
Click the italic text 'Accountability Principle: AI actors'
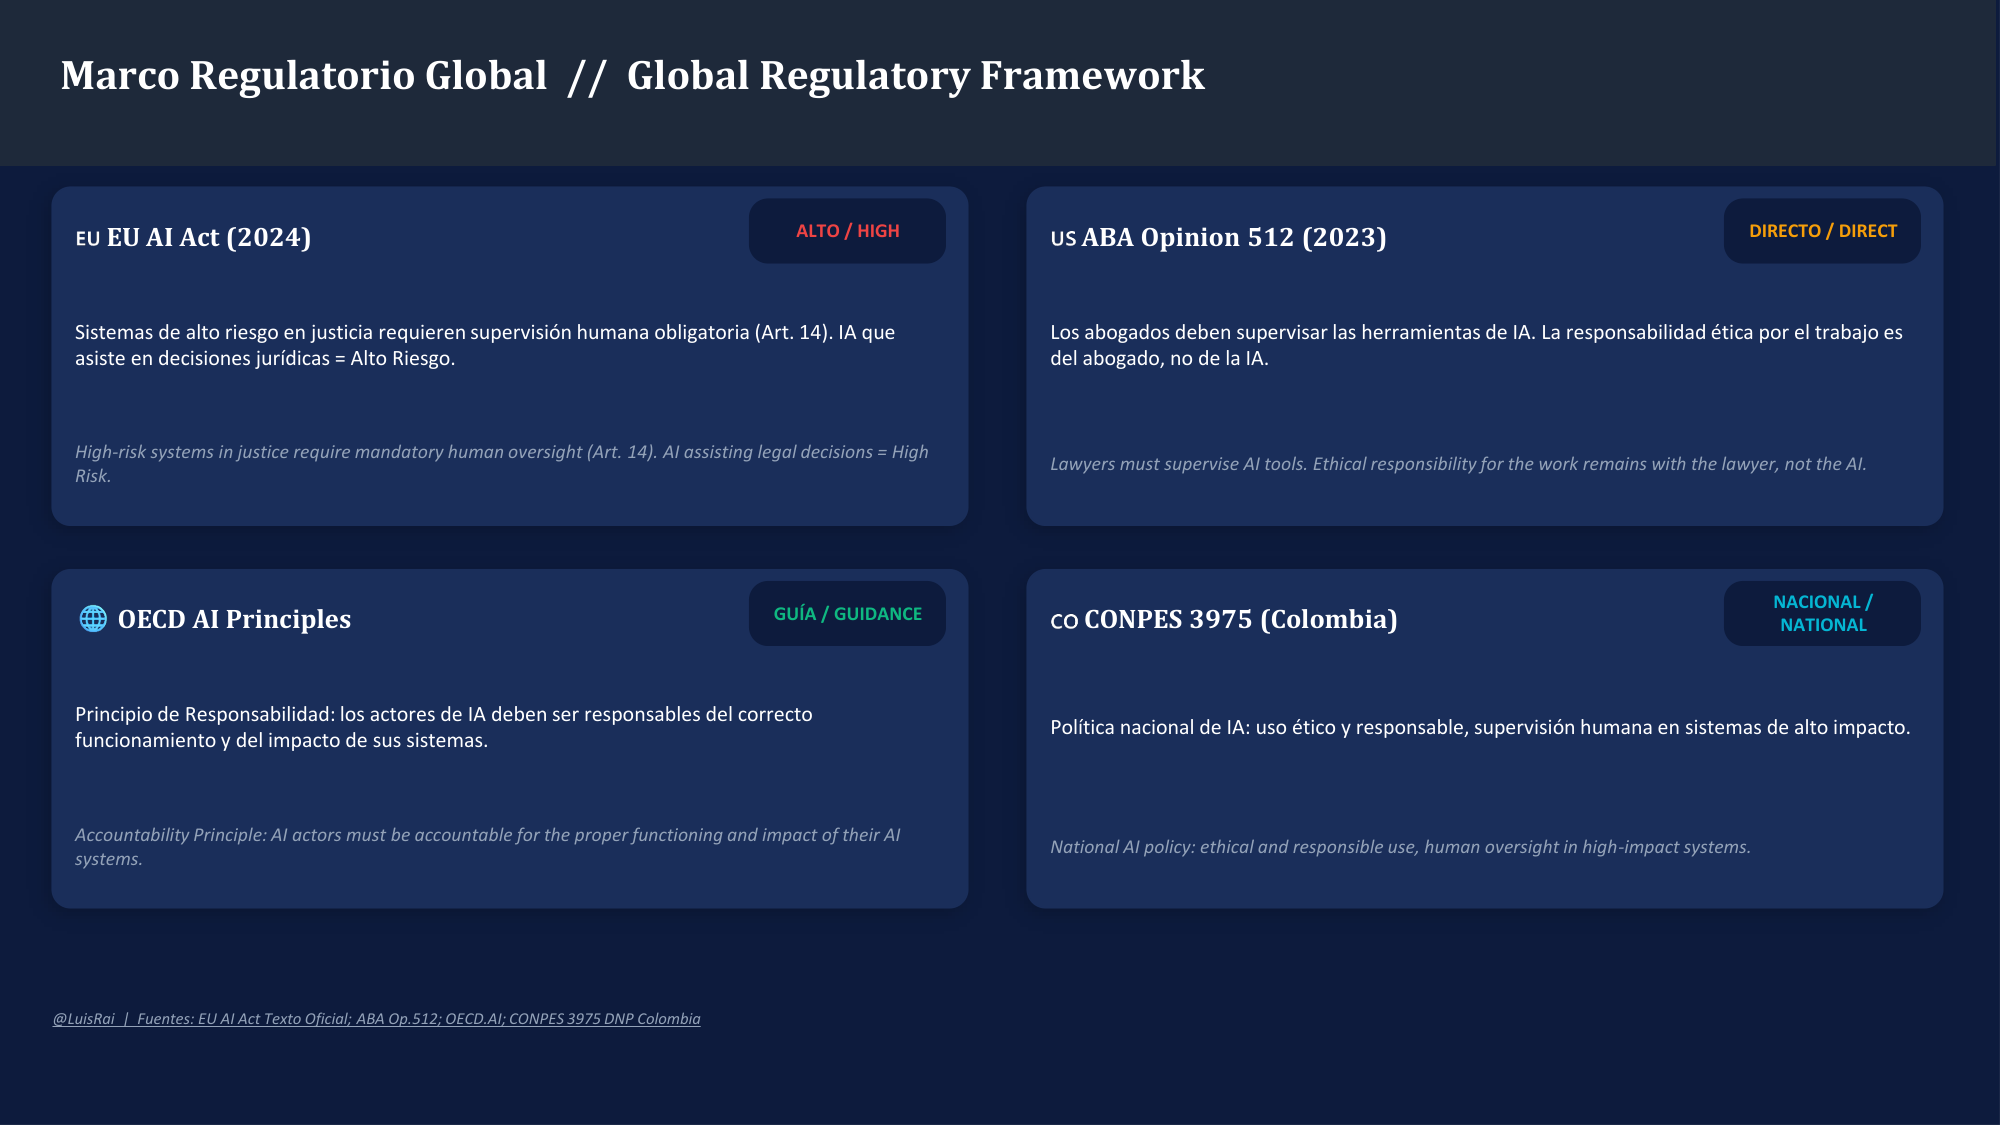coord(488,847)
